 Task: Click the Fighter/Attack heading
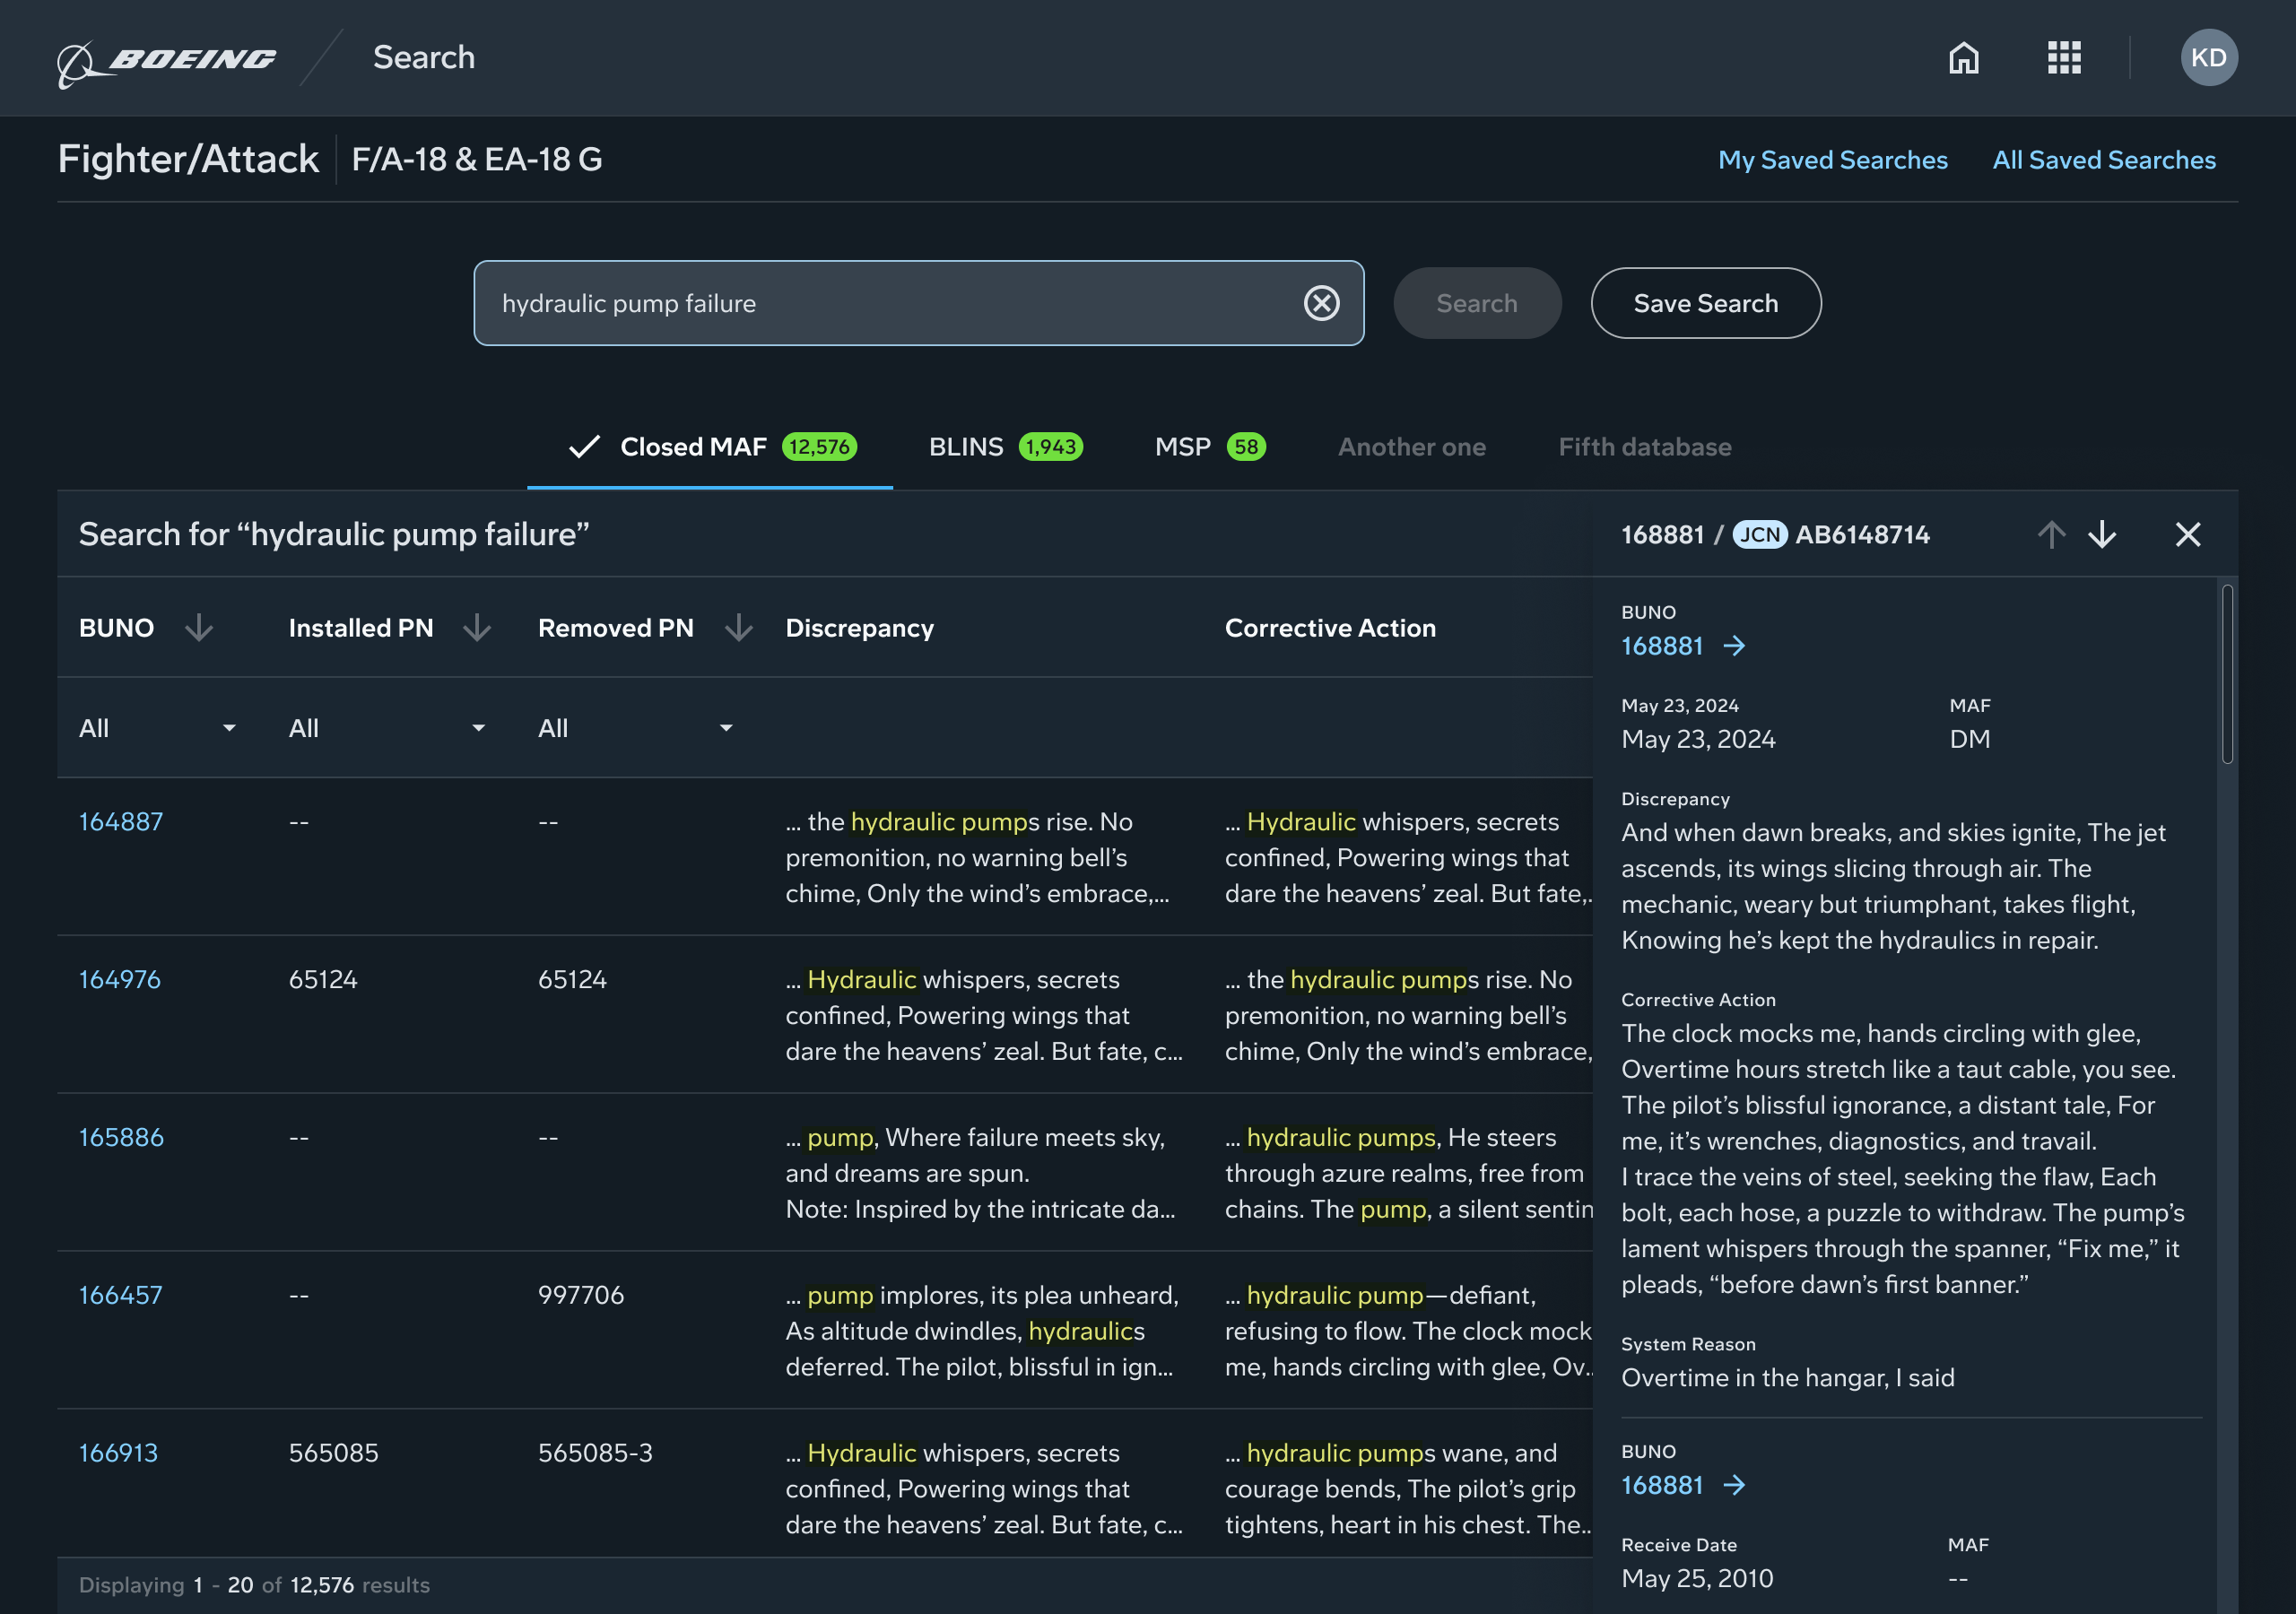point(188,160)
